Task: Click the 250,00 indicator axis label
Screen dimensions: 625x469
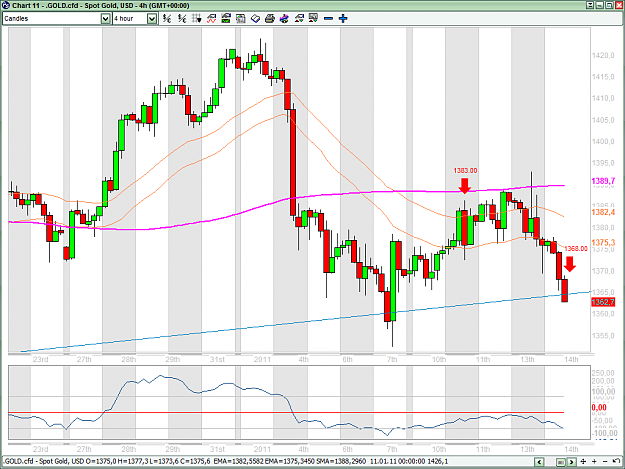Action: pos(603,373)
